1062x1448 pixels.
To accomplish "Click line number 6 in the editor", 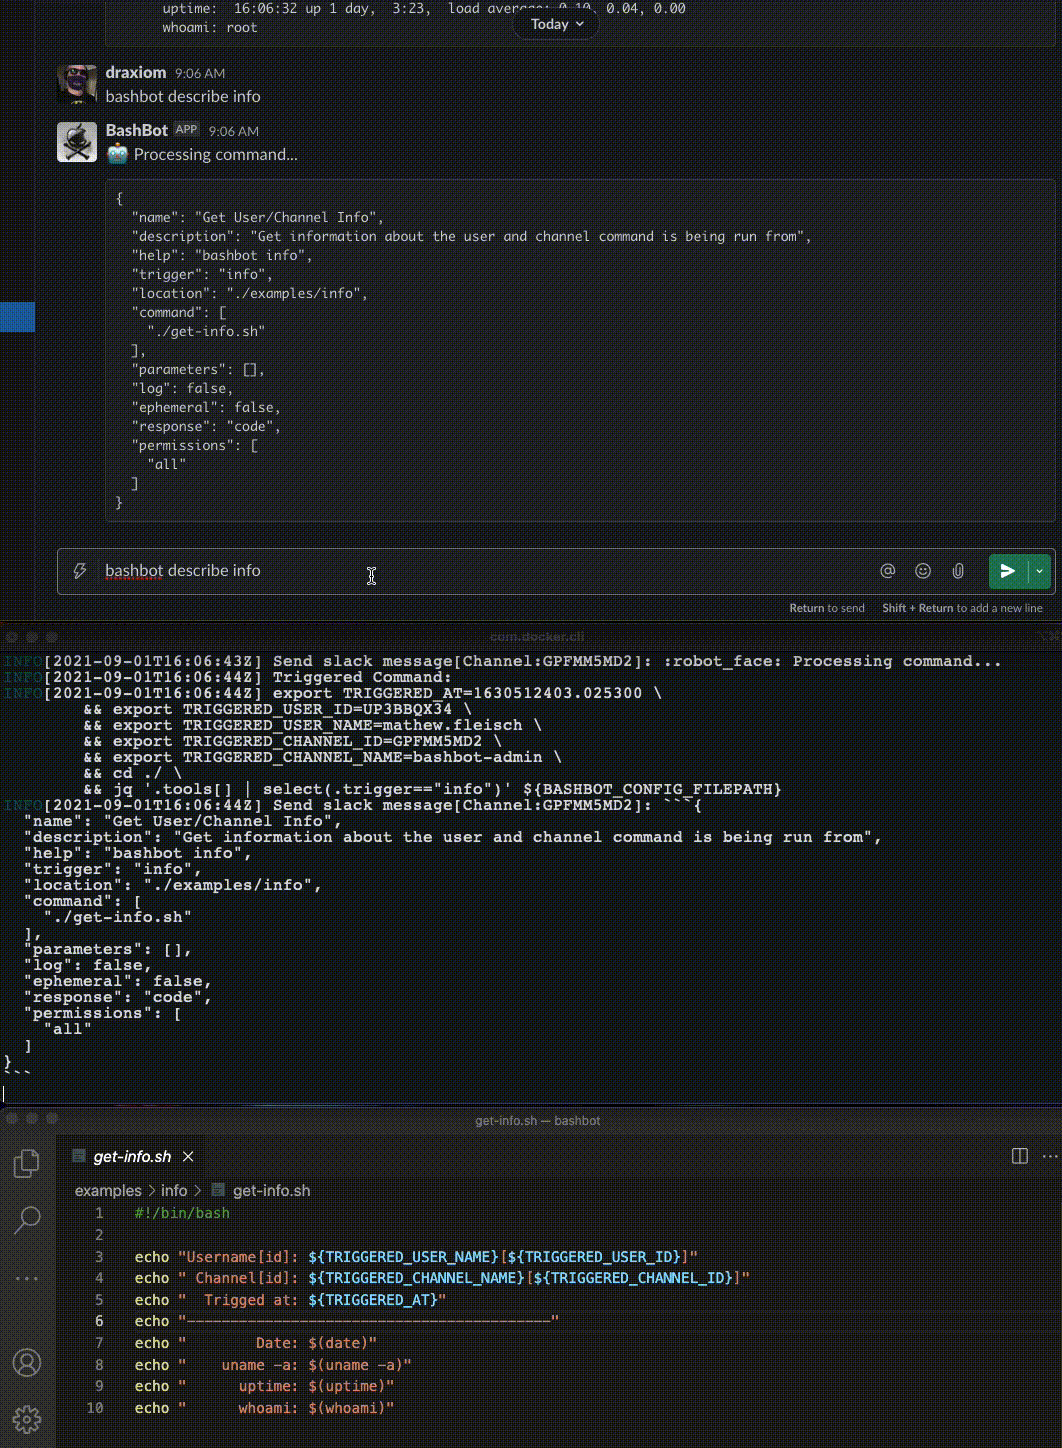I will coord(99,1321).
